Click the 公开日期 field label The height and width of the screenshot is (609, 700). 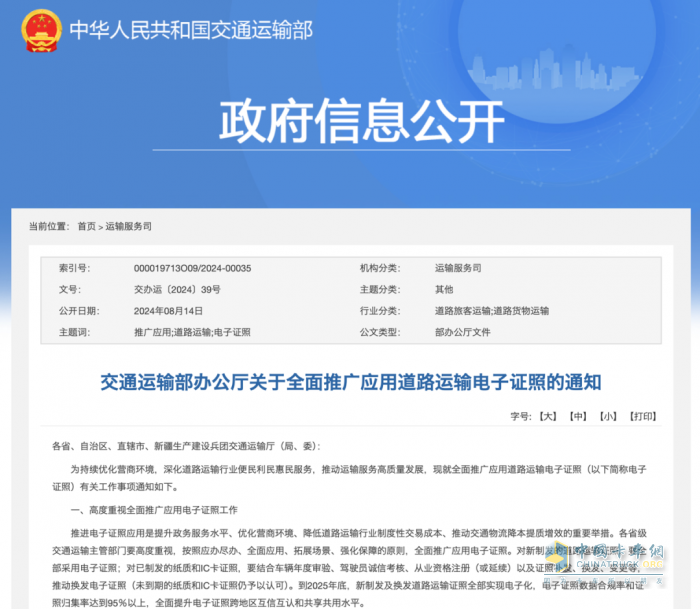[79, 311]
